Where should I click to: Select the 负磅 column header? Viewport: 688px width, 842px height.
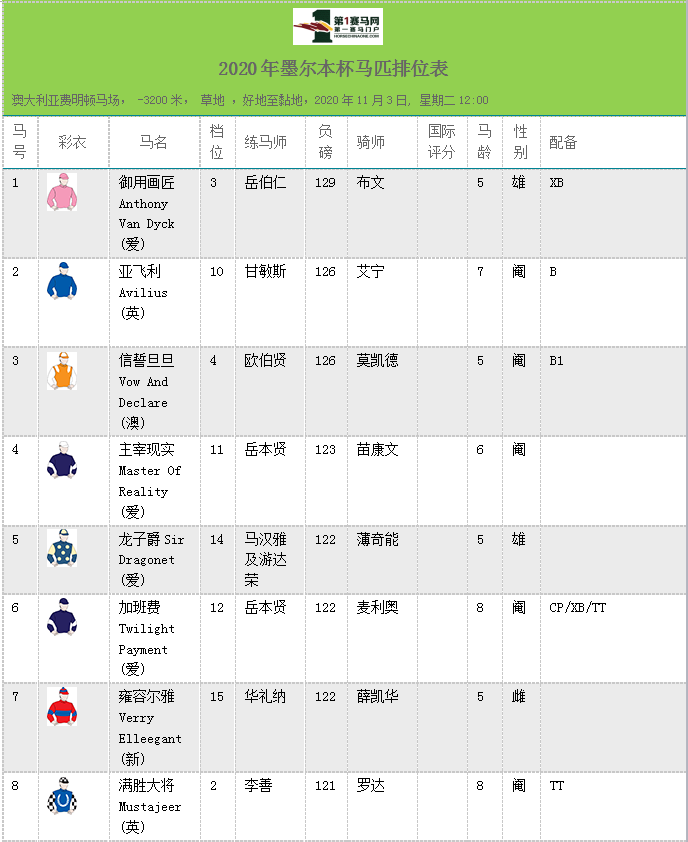click(325, 142)
